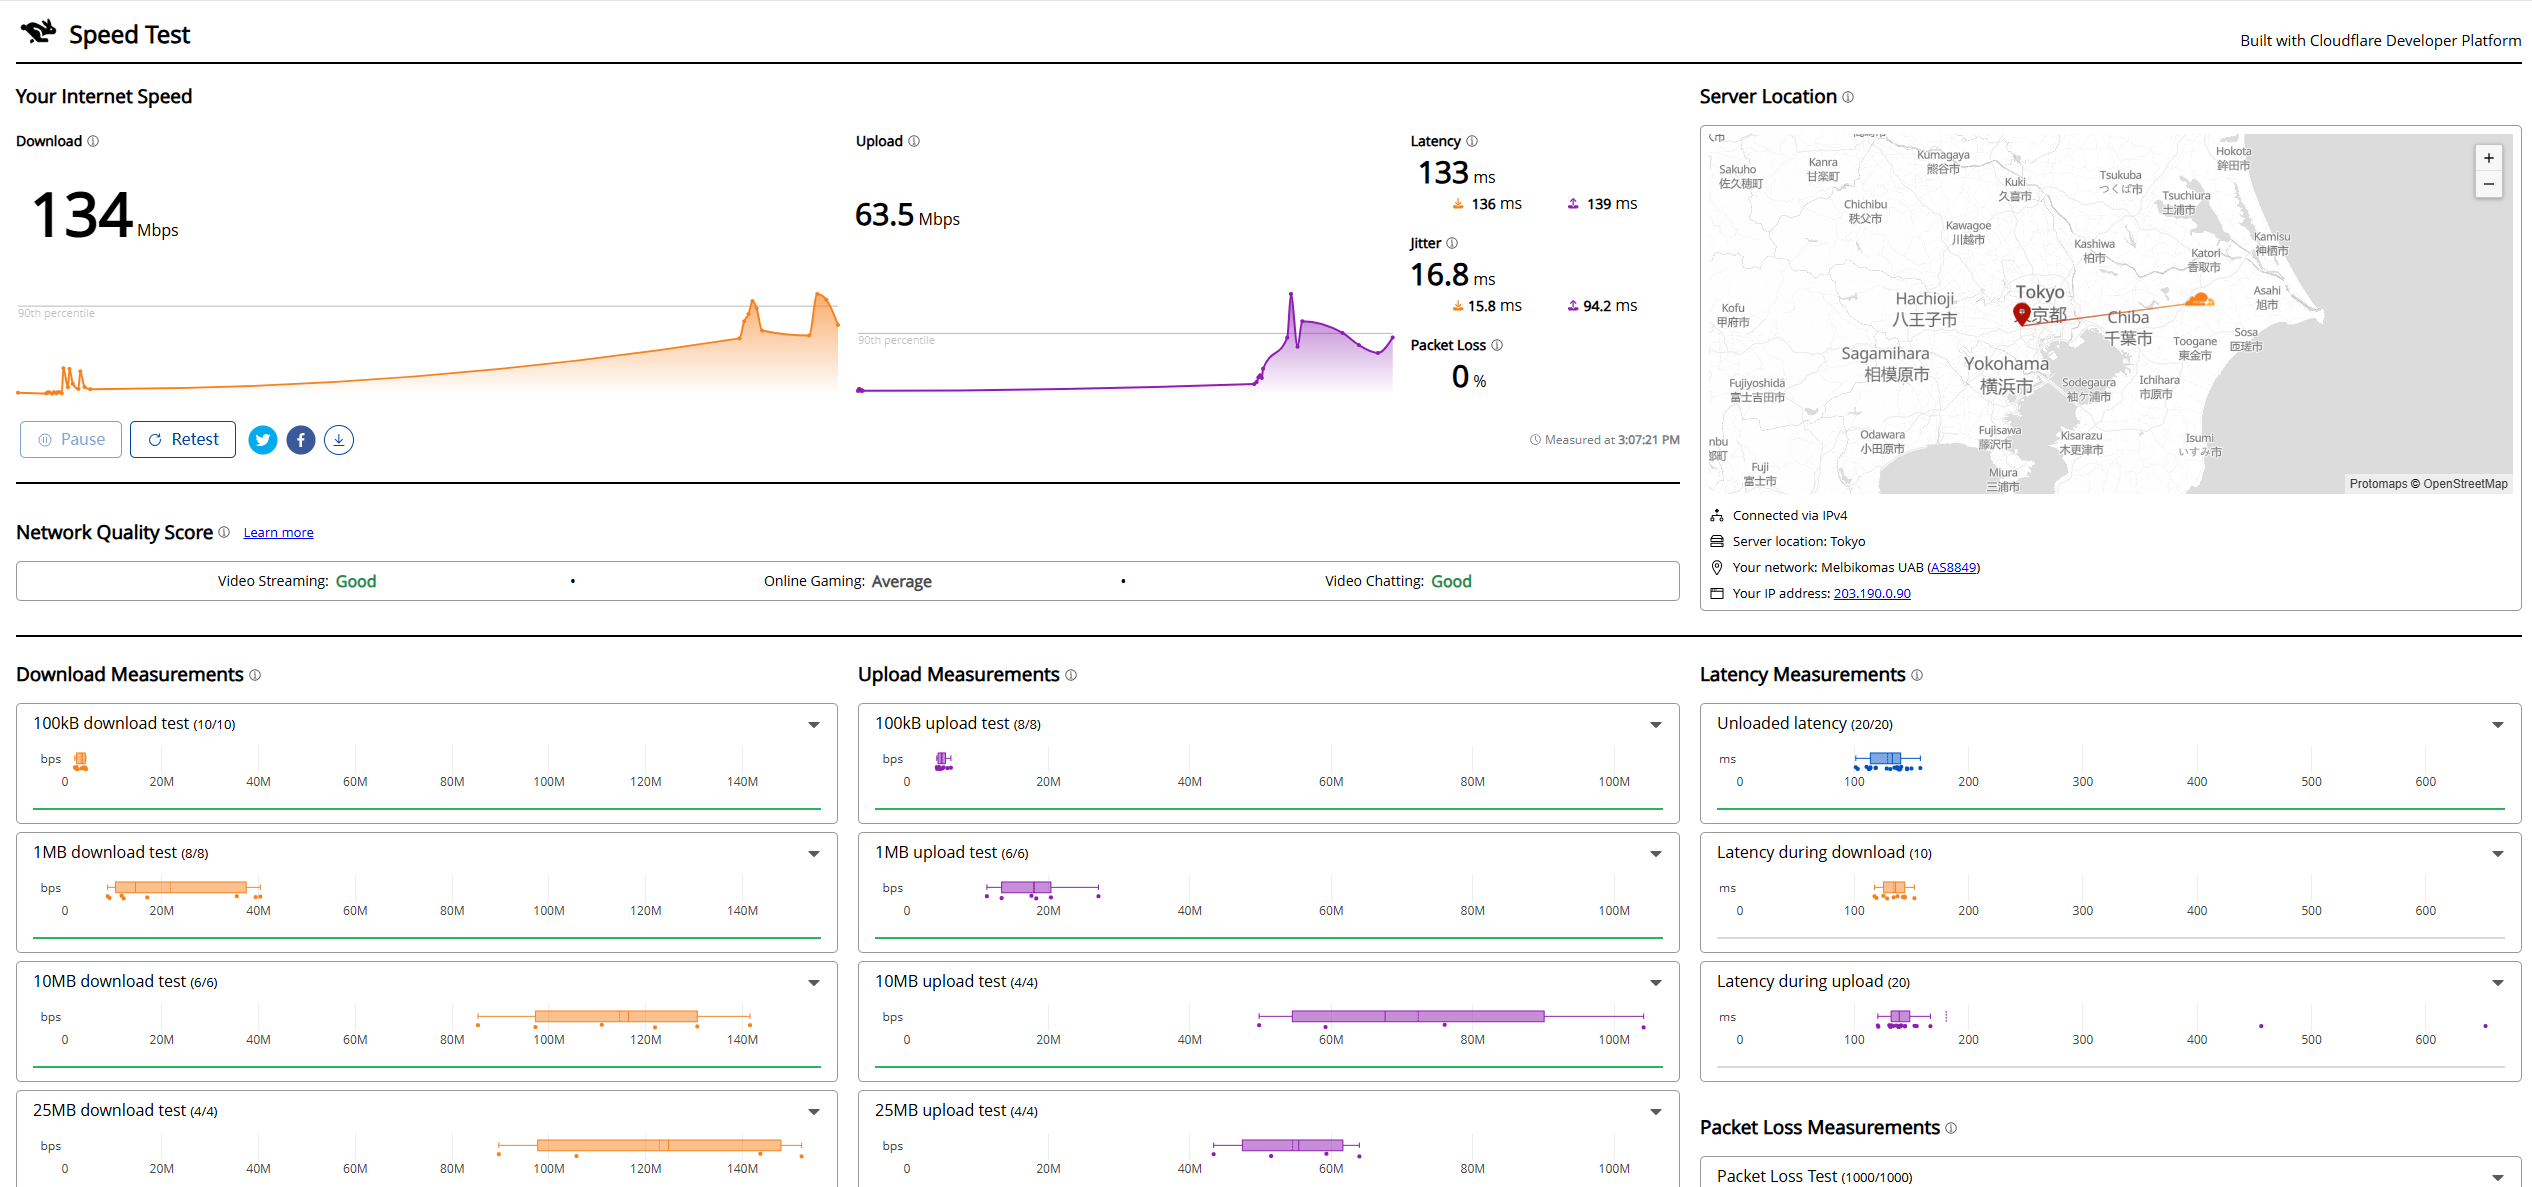Image resolution: width=2532 pixels, height=1187 pixels.
Task: Pause the running speed test
Action: tap(71, 440)
